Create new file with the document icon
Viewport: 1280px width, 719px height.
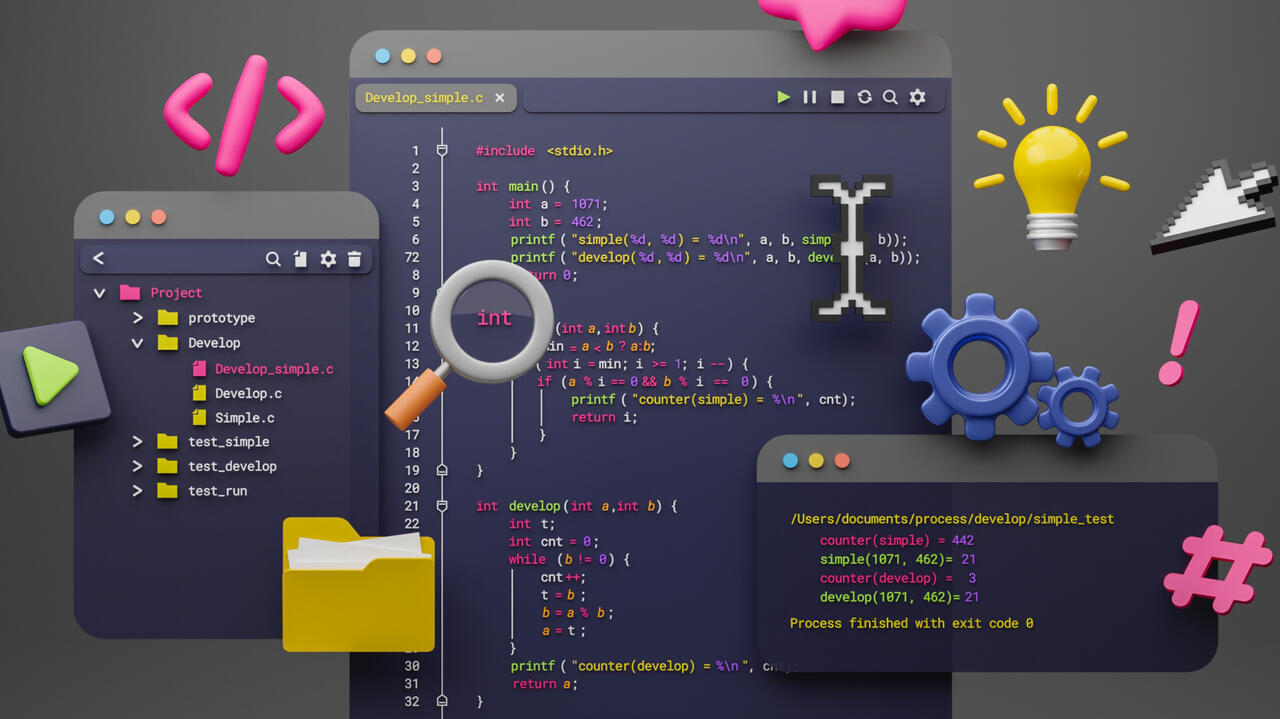[300, 259]
